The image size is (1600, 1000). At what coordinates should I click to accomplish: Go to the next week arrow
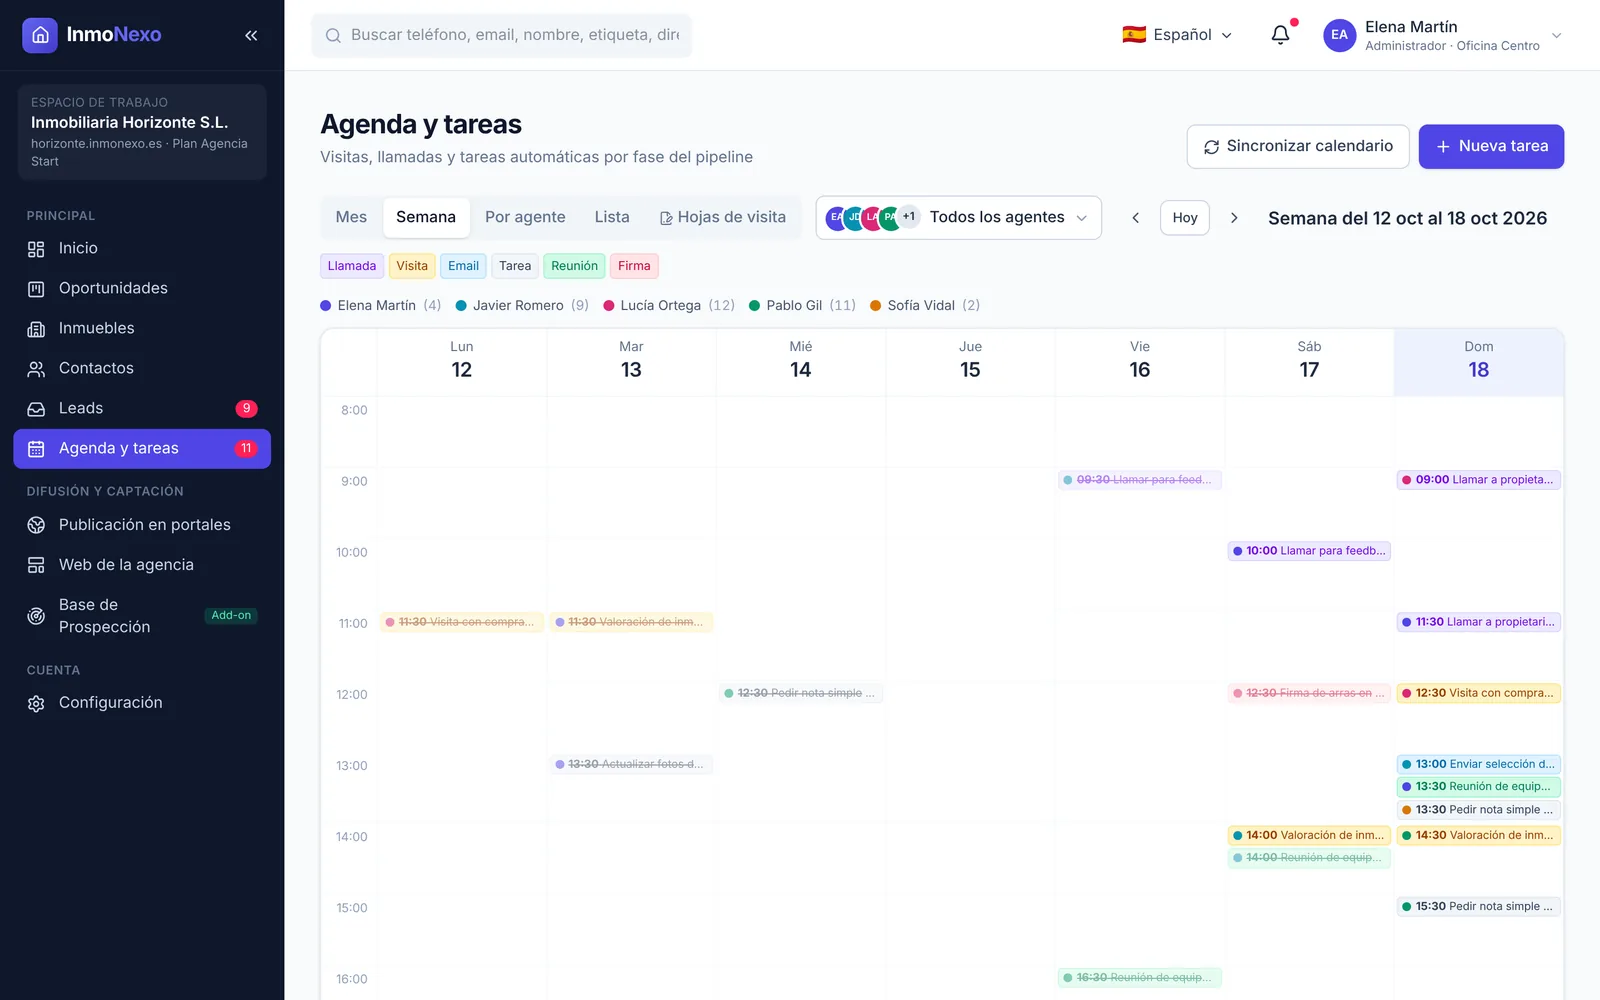[1234, 218]
